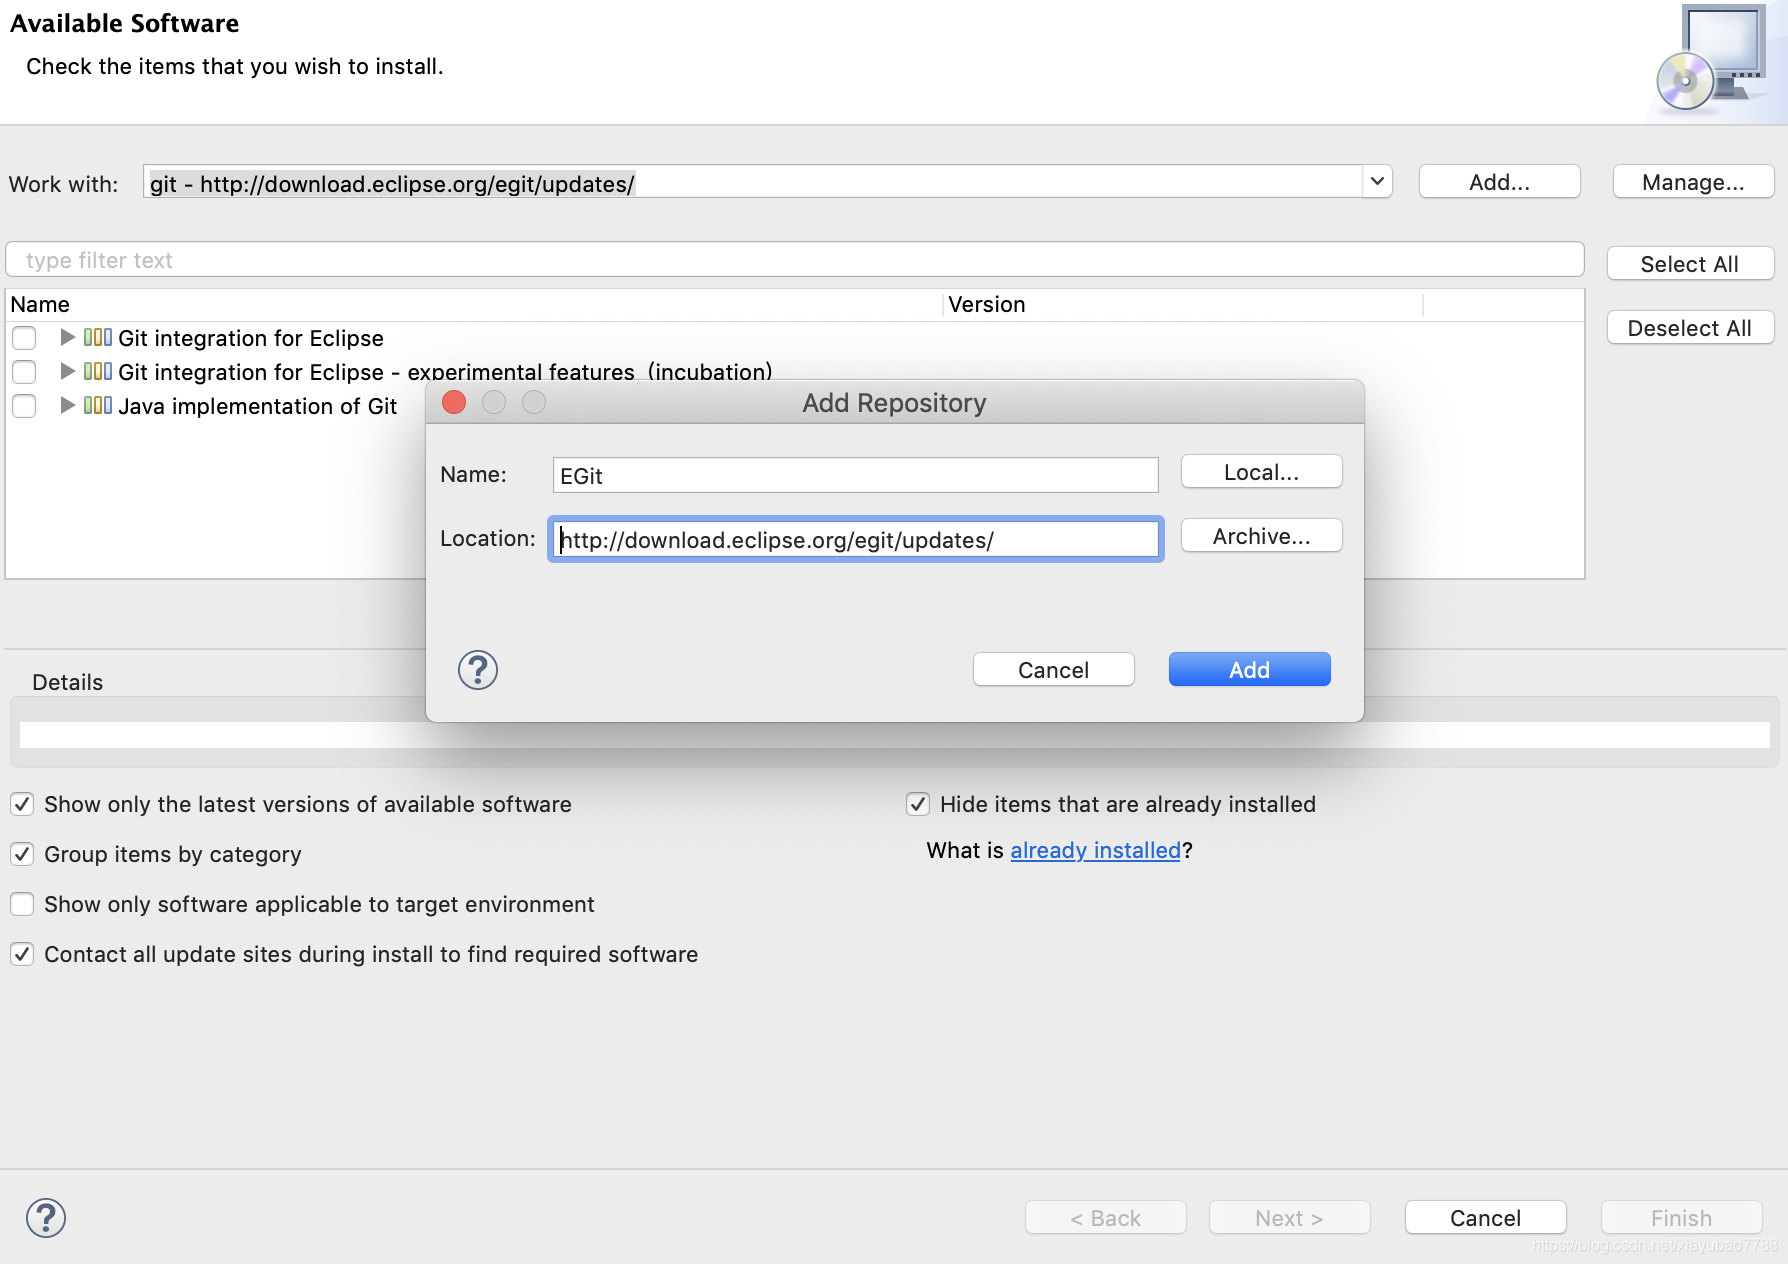
Task: Click Select All button
Action: 1690,264
